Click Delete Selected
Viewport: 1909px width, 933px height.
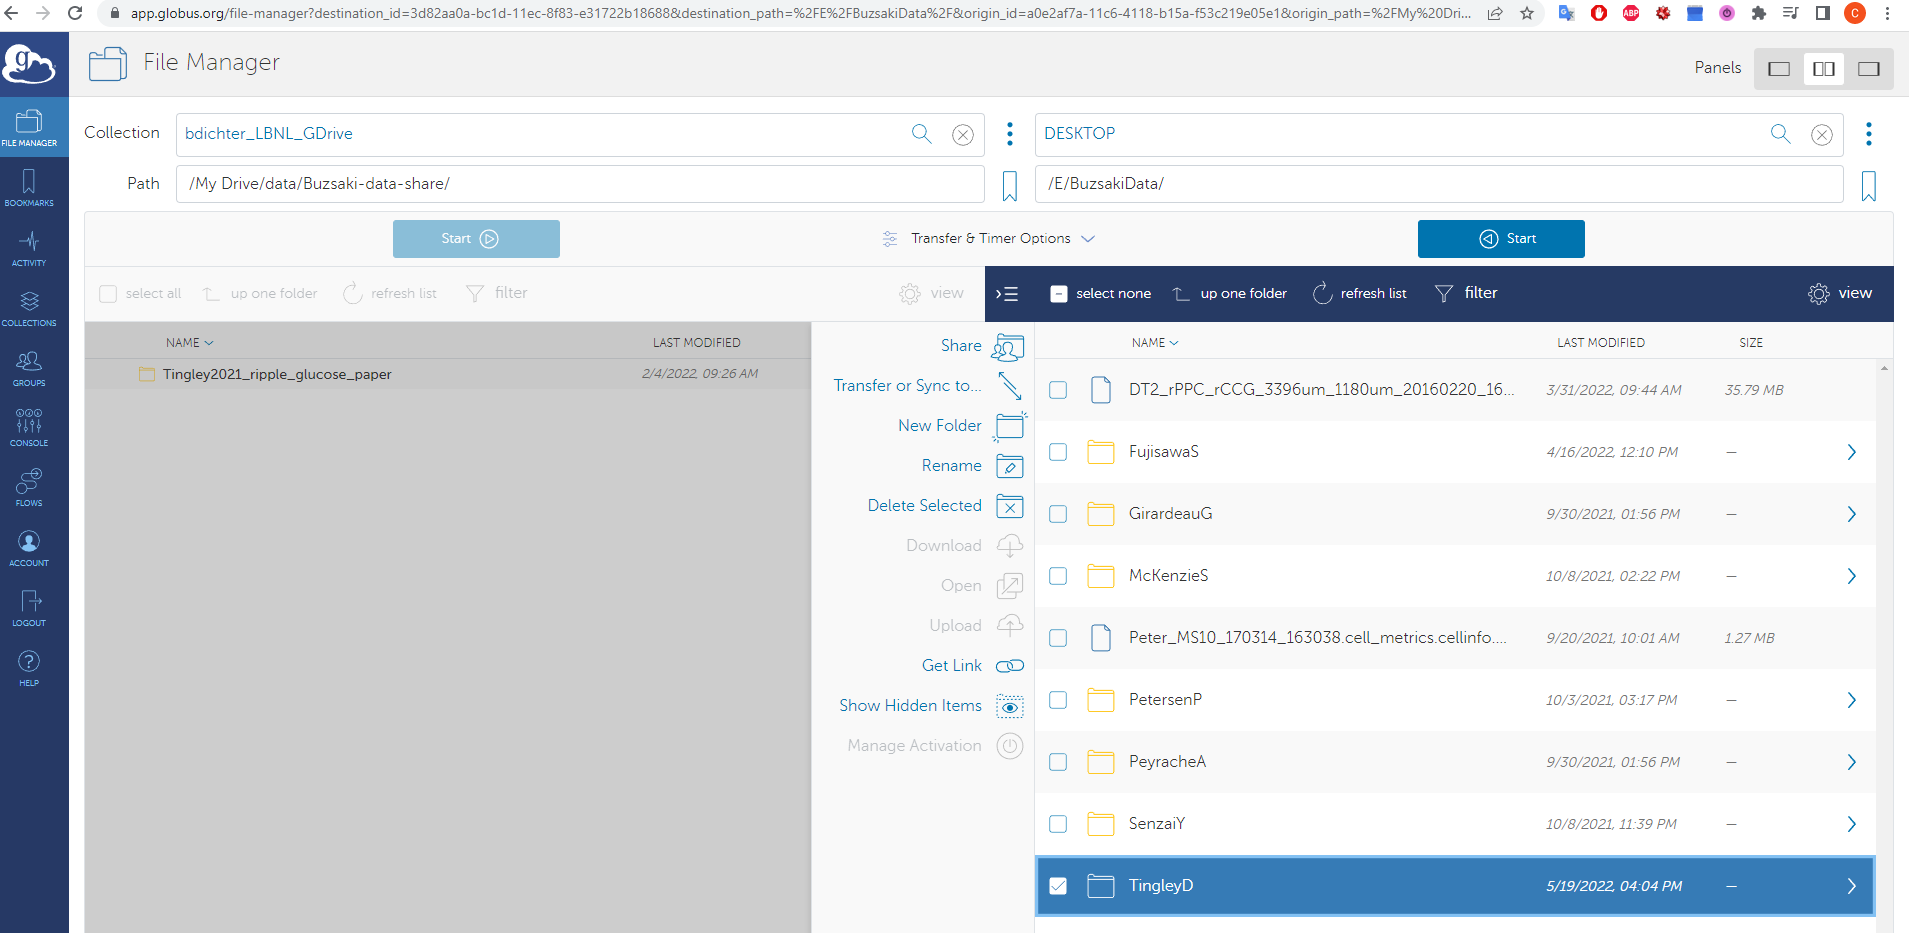pyautogui.click(x=945, y=506)
